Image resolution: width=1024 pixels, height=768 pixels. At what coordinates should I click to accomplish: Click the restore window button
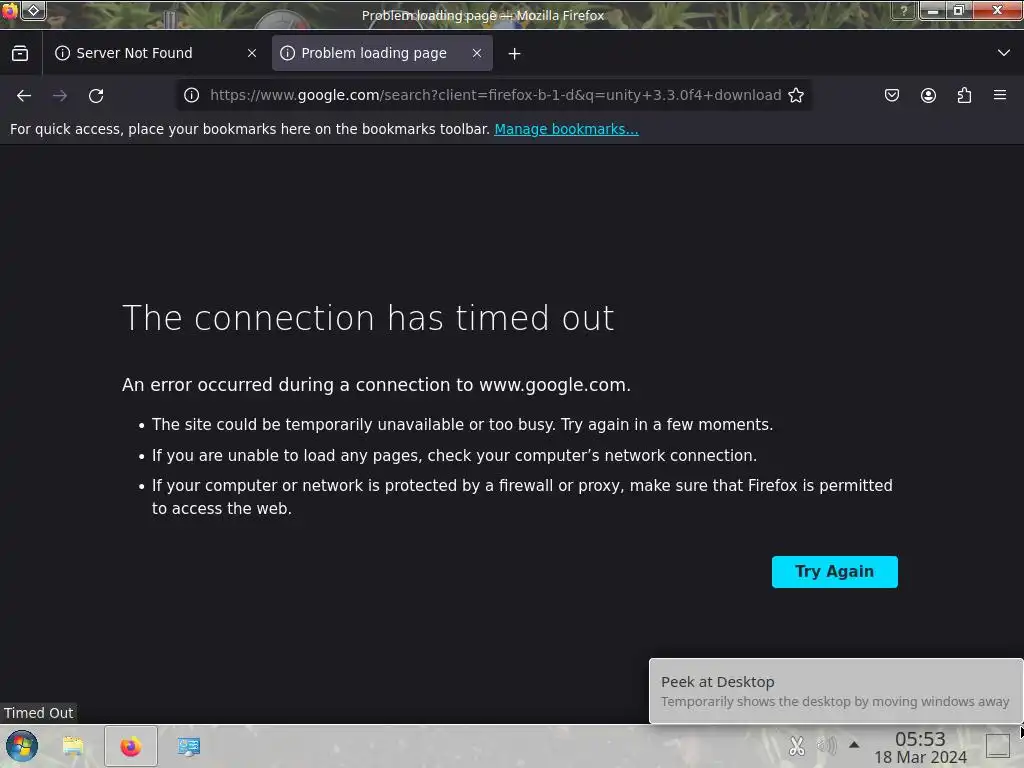coord(959,10)
